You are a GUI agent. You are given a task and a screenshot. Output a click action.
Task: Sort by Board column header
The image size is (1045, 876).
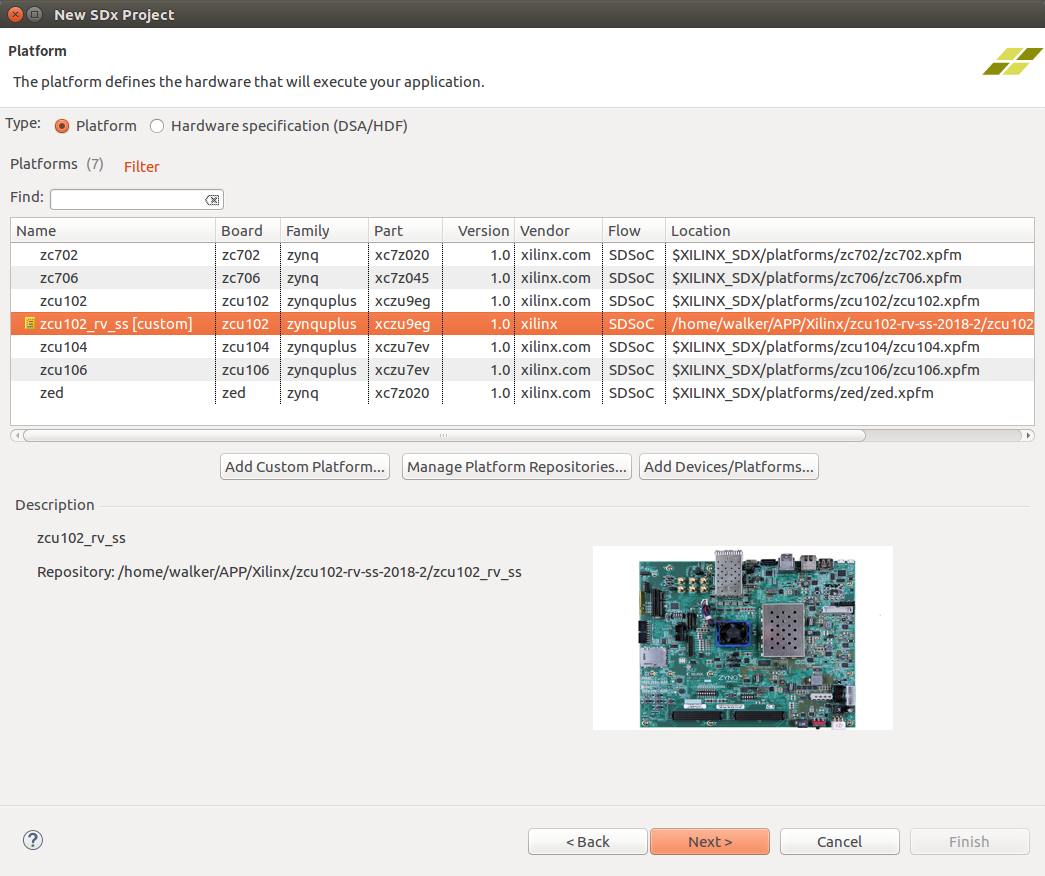pyautogui.click(x=248, y=231)
